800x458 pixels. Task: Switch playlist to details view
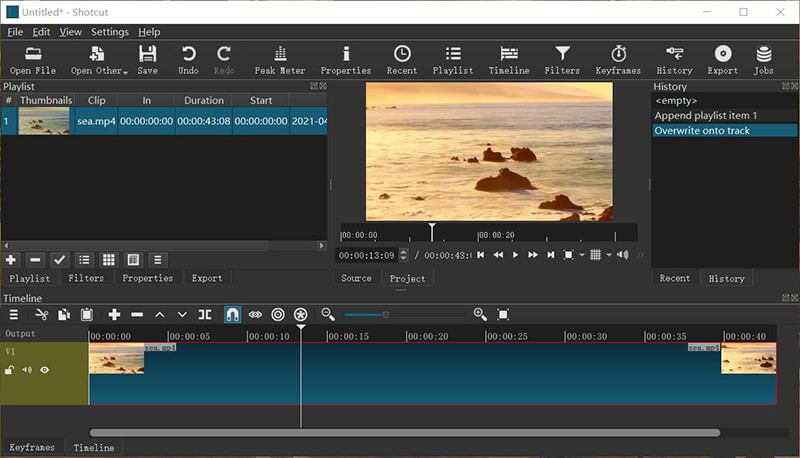tap(84, 260)
